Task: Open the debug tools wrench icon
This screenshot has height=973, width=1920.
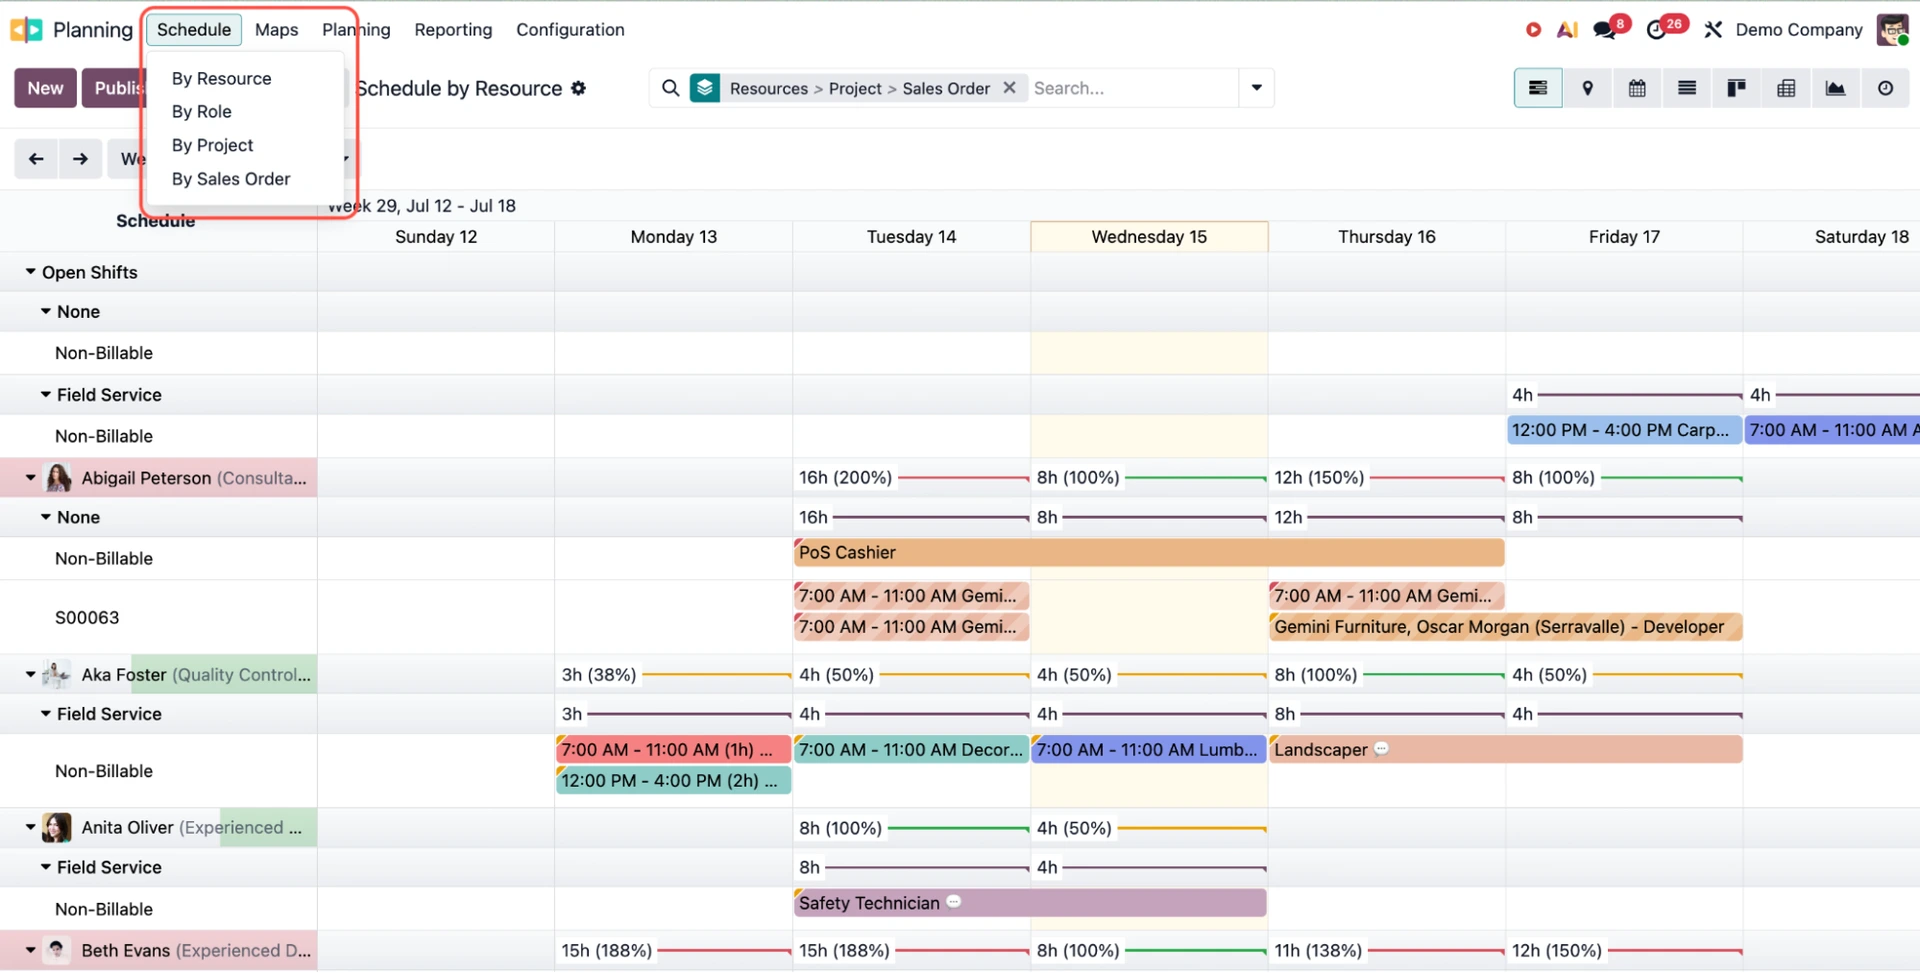Action: (x=1713, y=30)
